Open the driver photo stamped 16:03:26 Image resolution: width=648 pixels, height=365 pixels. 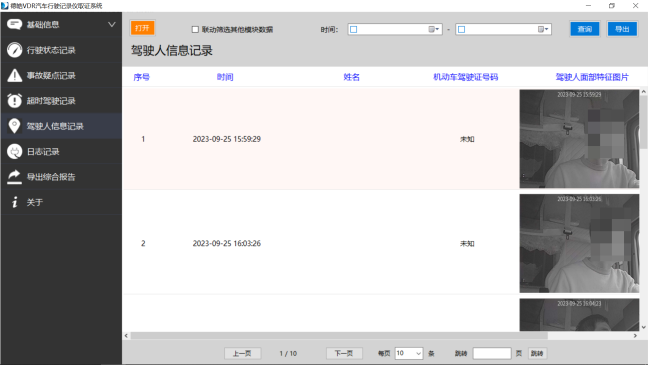(579, 243)
